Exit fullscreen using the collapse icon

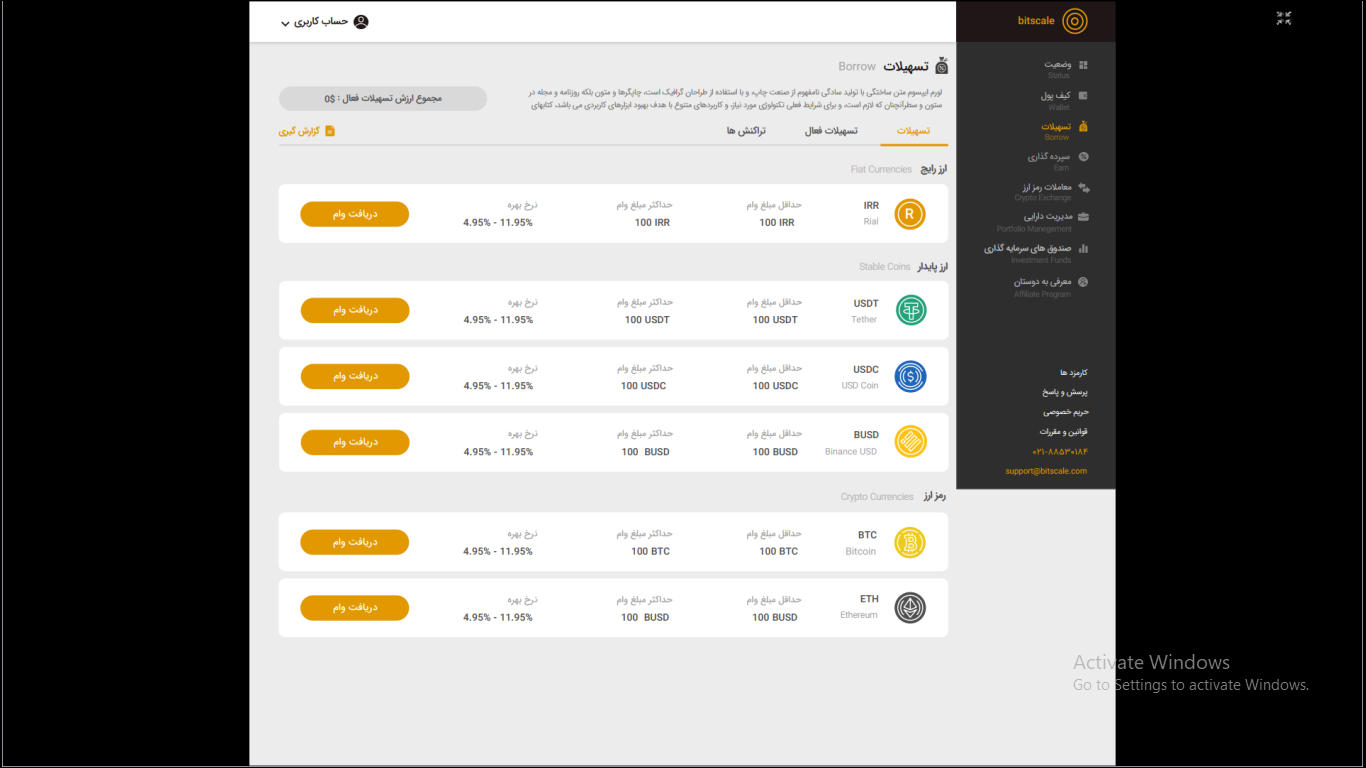pos(1284,18)
